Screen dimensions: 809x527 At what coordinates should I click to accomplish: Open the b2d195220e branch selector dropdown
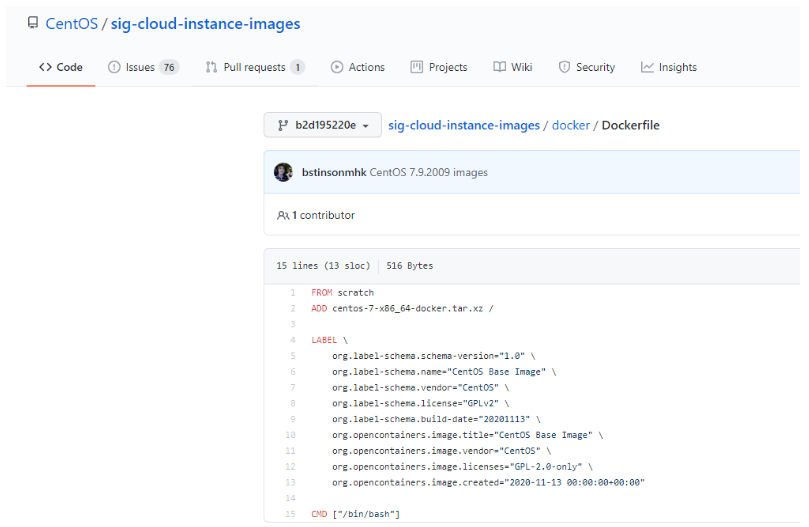[322, 125]
